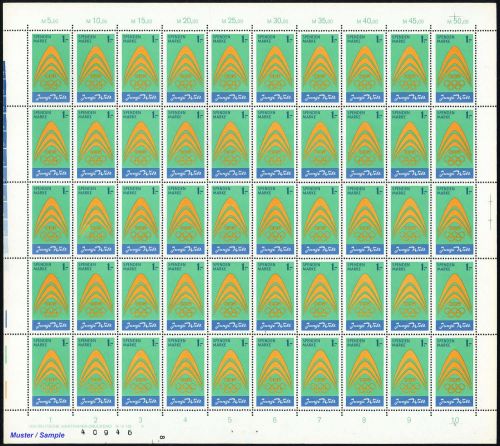Select the stamp directly below 'M 40,00'
The image size is (500, 446).
[365, 68]
